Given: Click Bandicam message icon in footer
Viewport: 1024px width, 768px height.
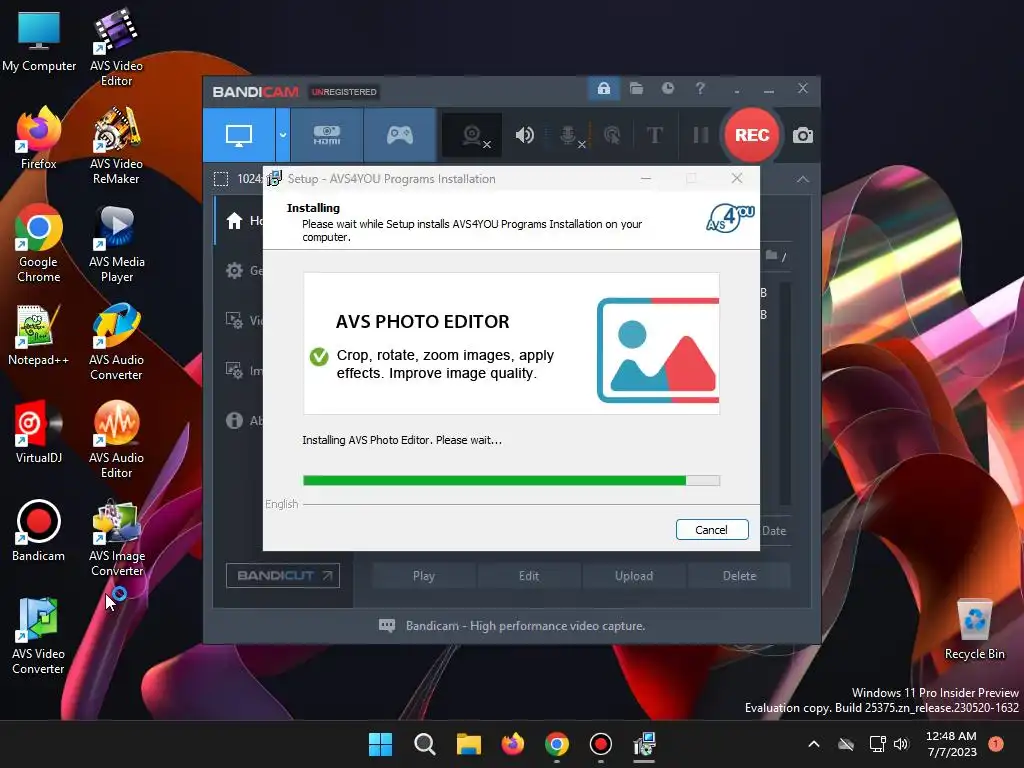Looking at the screenshot, I should click(x=387, y=626).
